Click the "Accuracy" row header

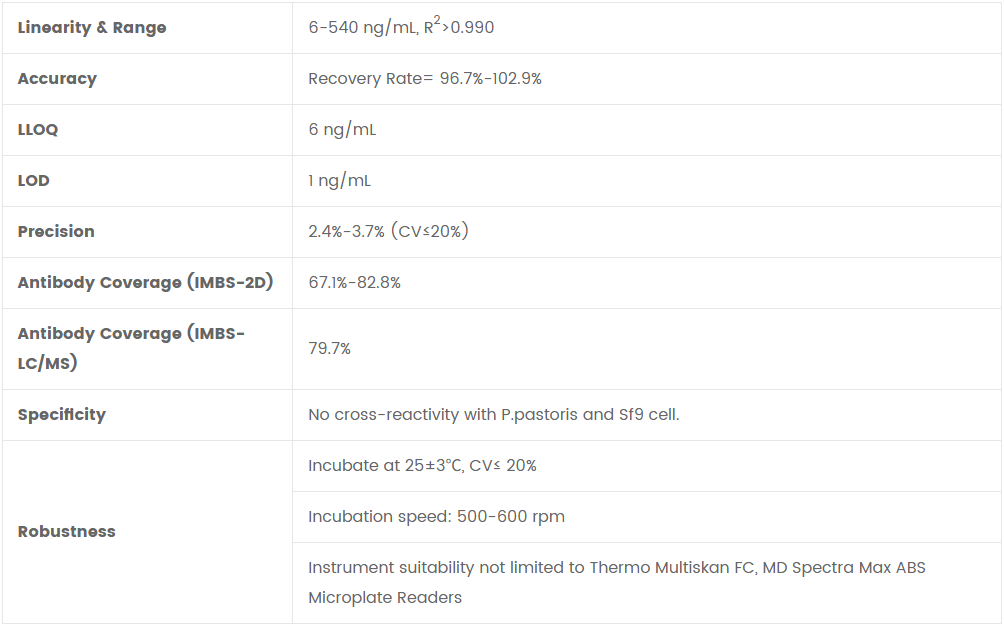[x=57, y=79]
